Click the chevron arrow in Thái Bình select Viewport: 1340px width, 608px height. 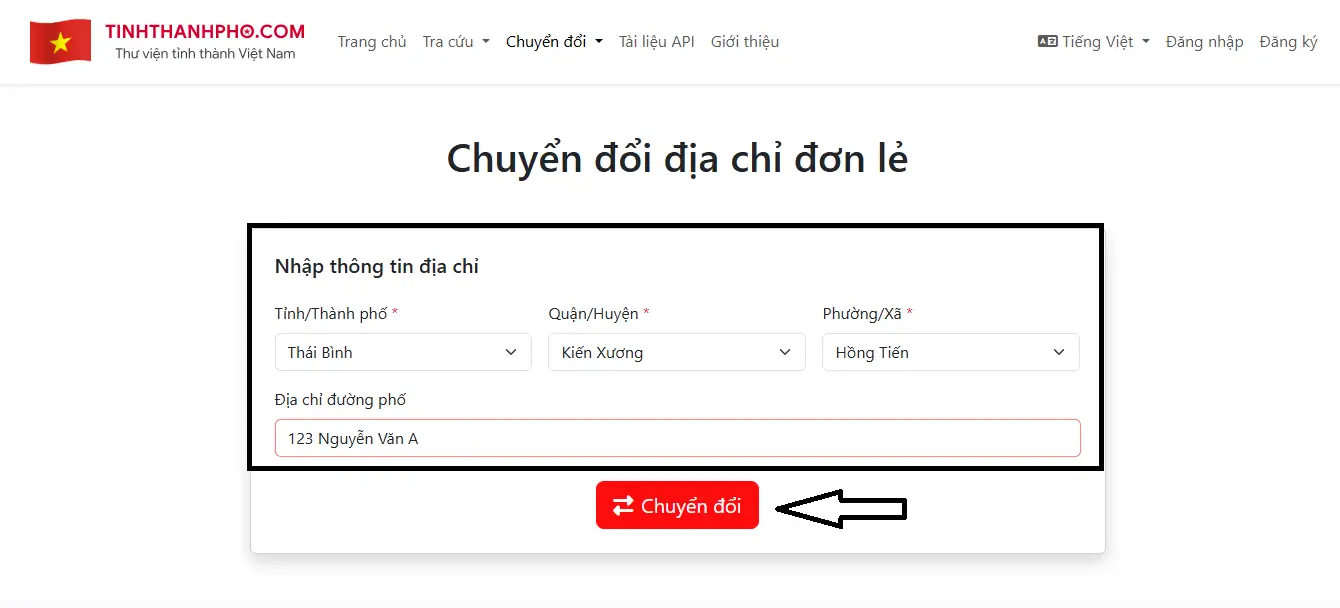511,352
